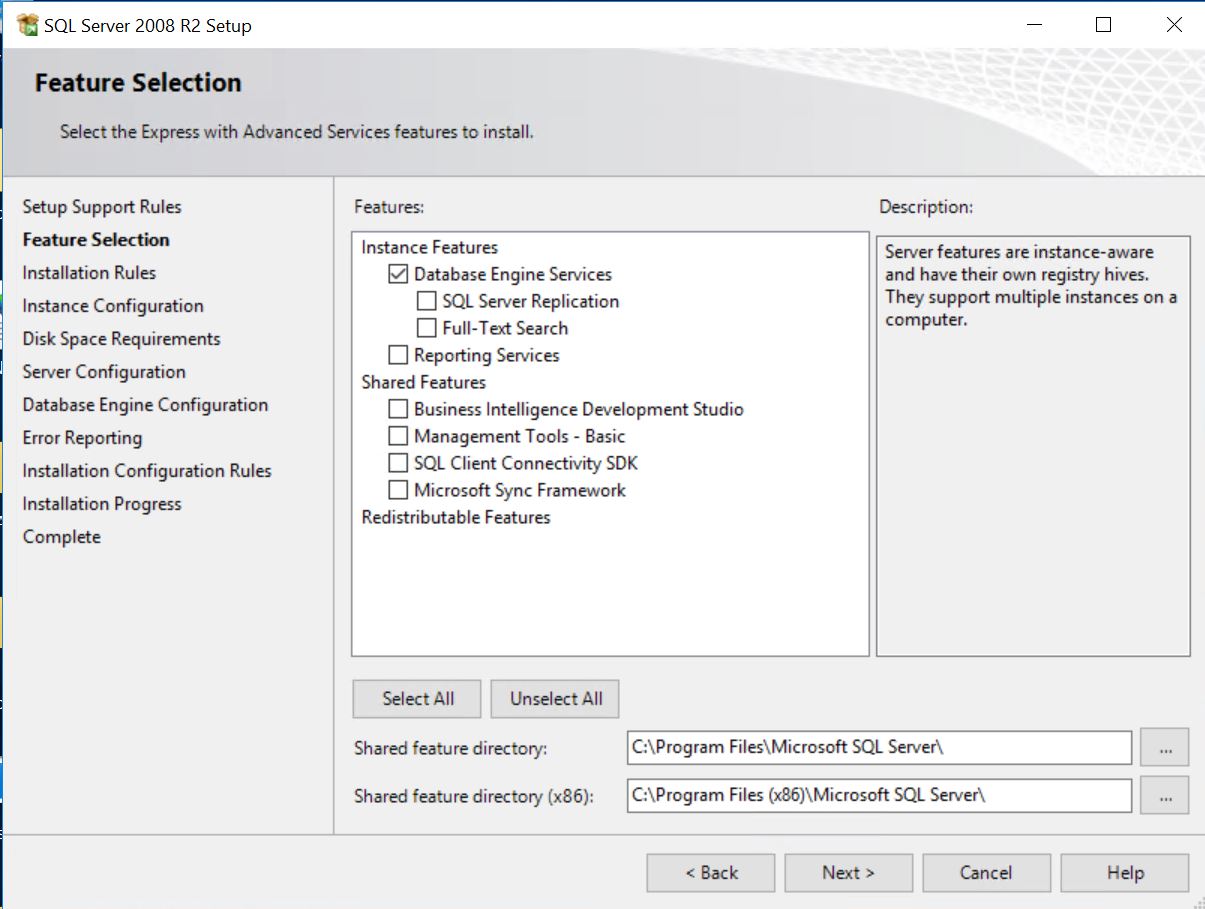
Task: Click the Complete step in sidebar
Action: click(62, 537)
